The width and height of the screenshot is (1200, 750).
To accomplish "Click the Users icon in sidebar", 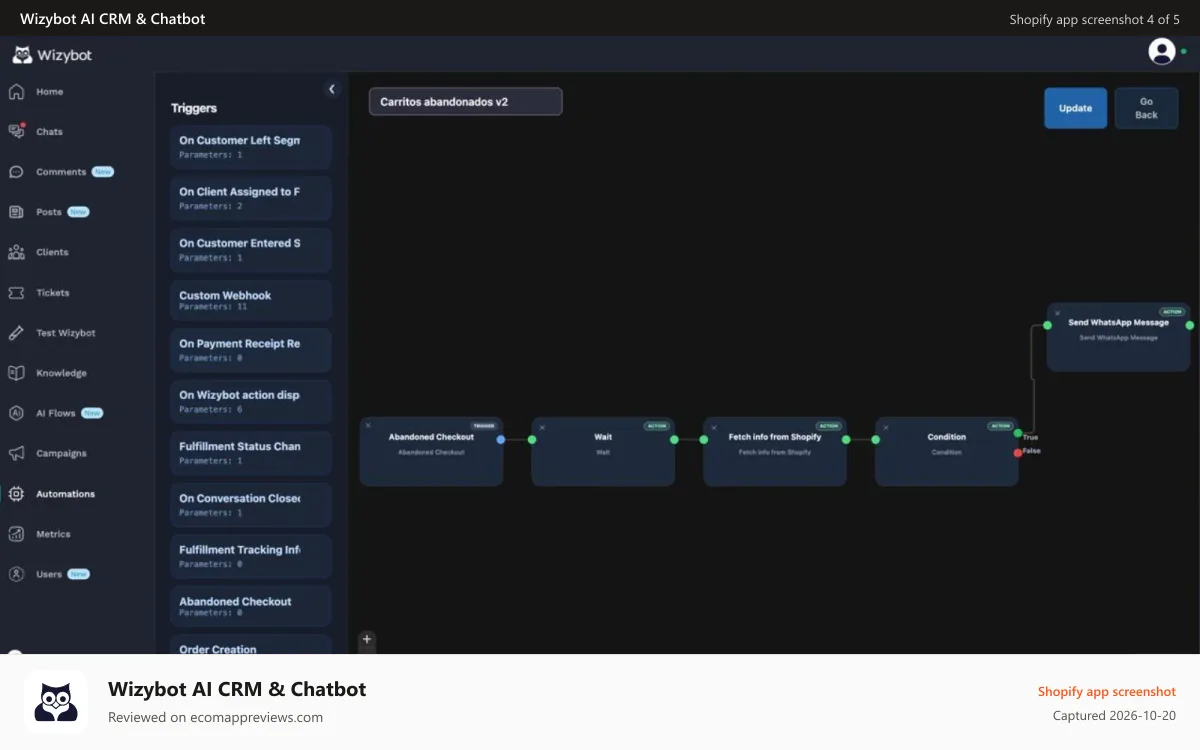I will 16,574.
